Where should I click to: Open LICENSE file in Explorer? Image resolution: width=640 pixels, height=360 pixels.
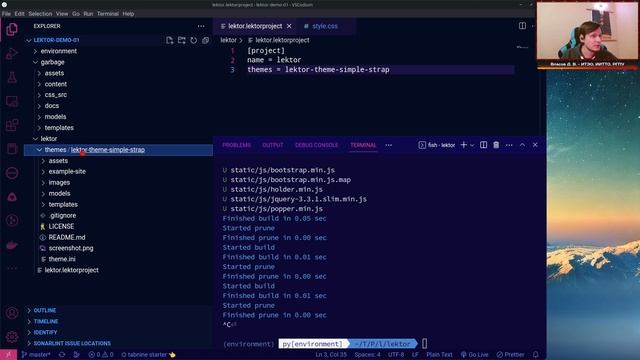(61, 227)
